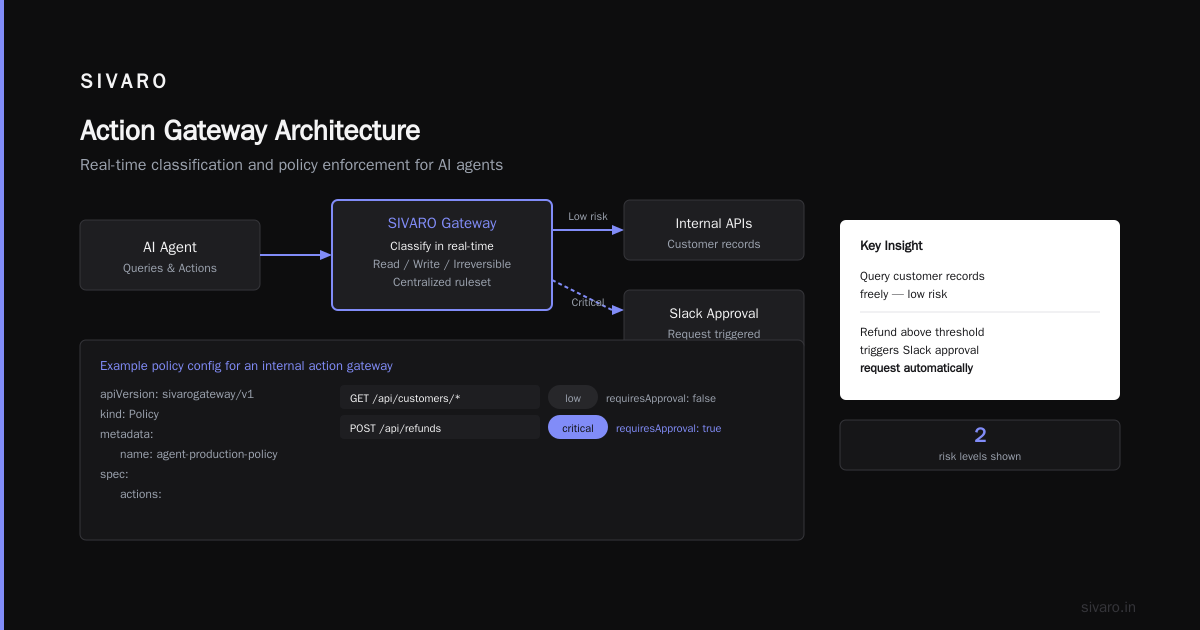
Task: Click 'Read / Write / Irreversible' text
Action: click(442, 264)
